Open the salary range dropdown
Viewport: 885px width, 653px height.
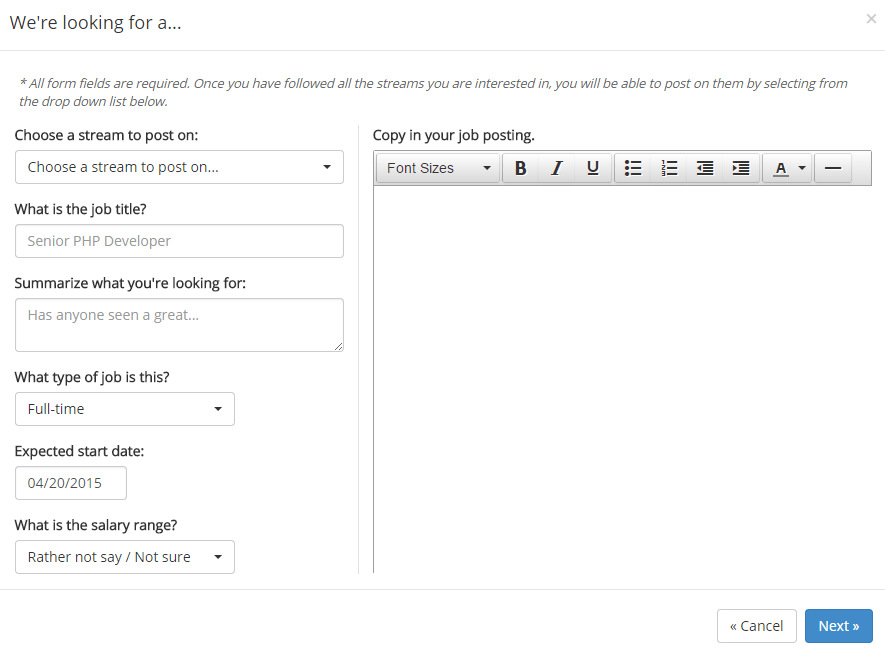pyautogui.click(x=125, y=557)
